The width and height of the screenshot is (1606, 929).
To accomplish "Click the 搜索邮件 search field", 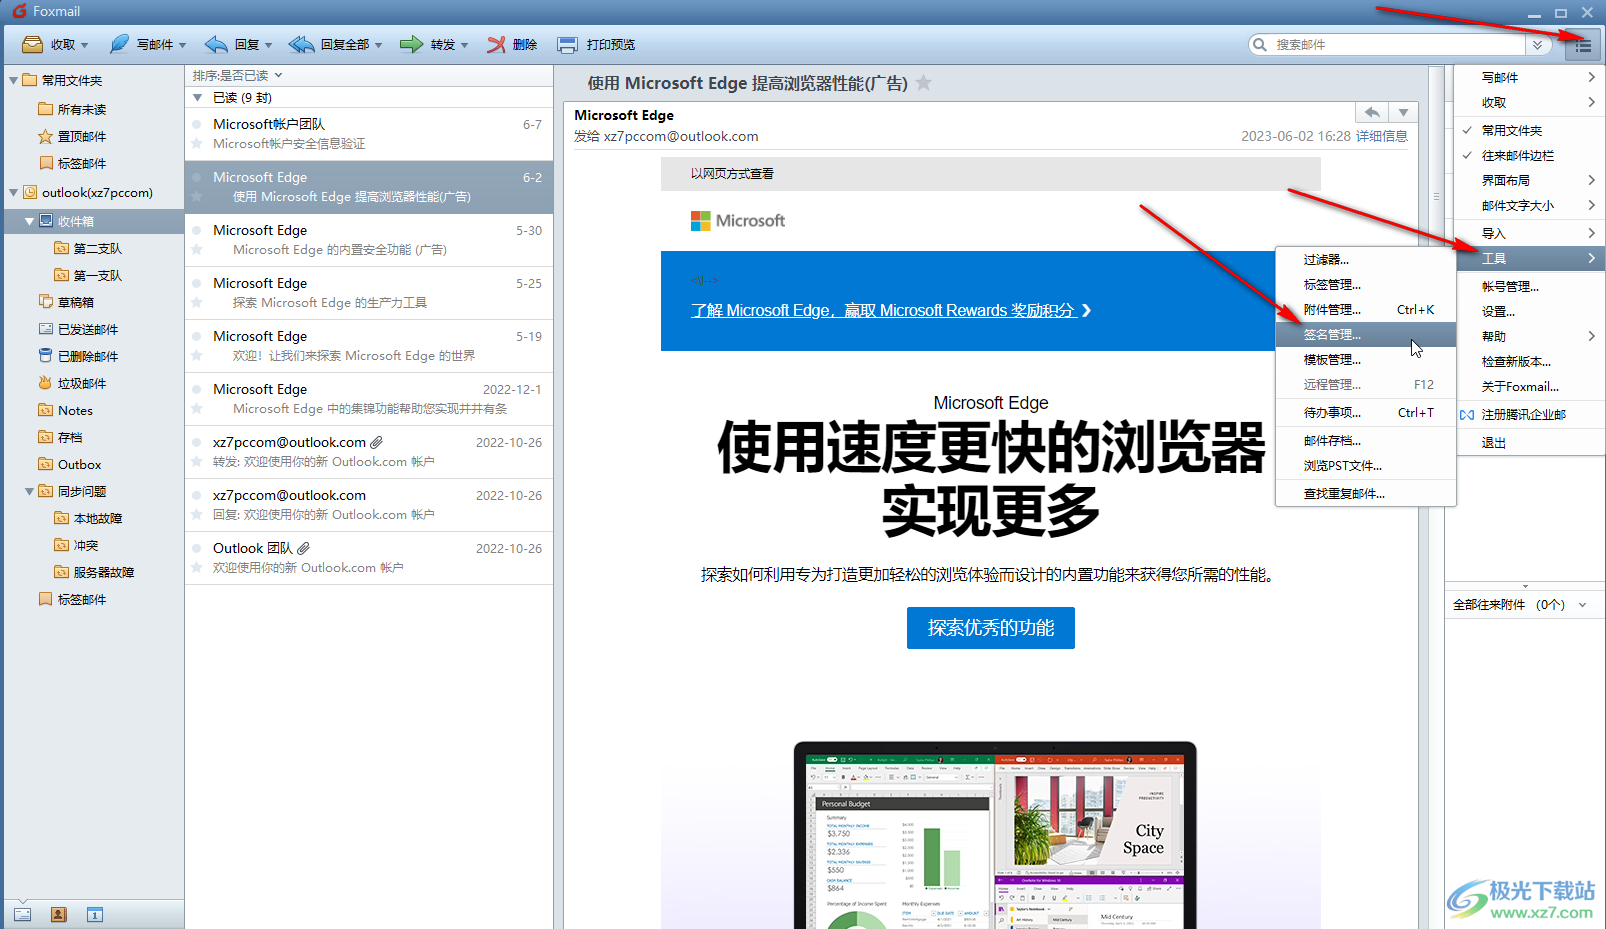I will pos(1398,45).
